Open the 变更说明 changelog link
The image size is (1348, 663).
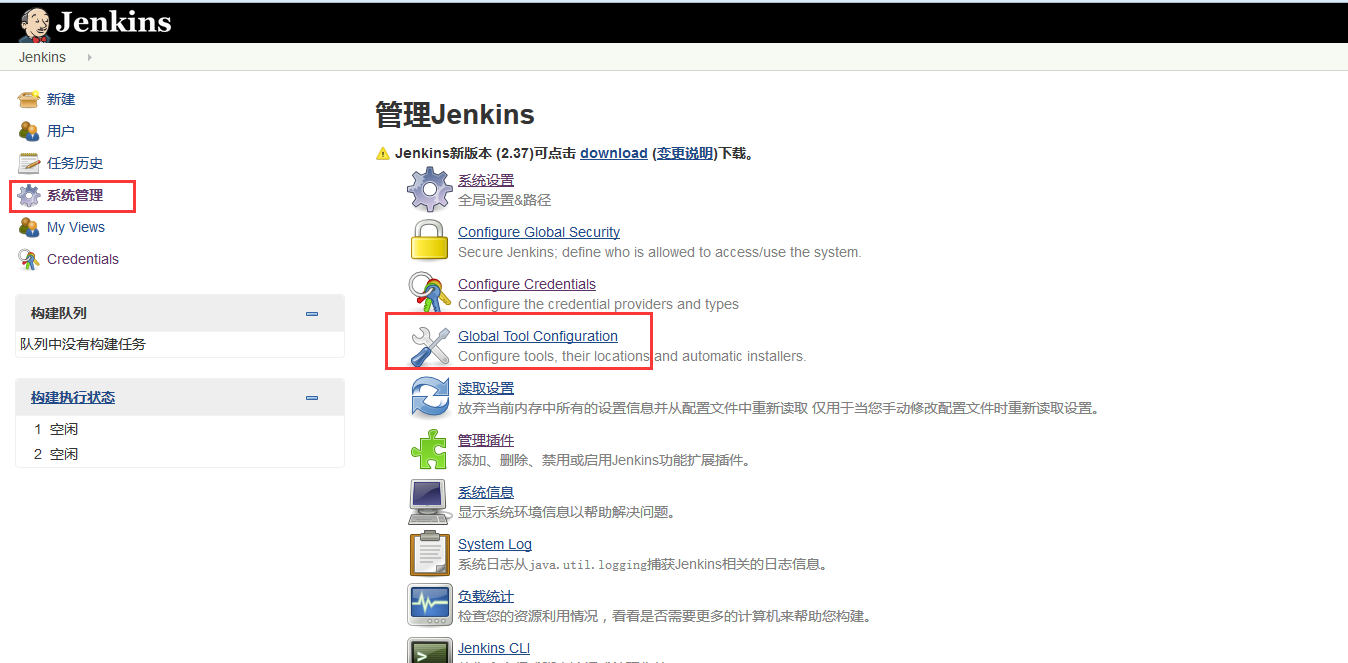685,153
